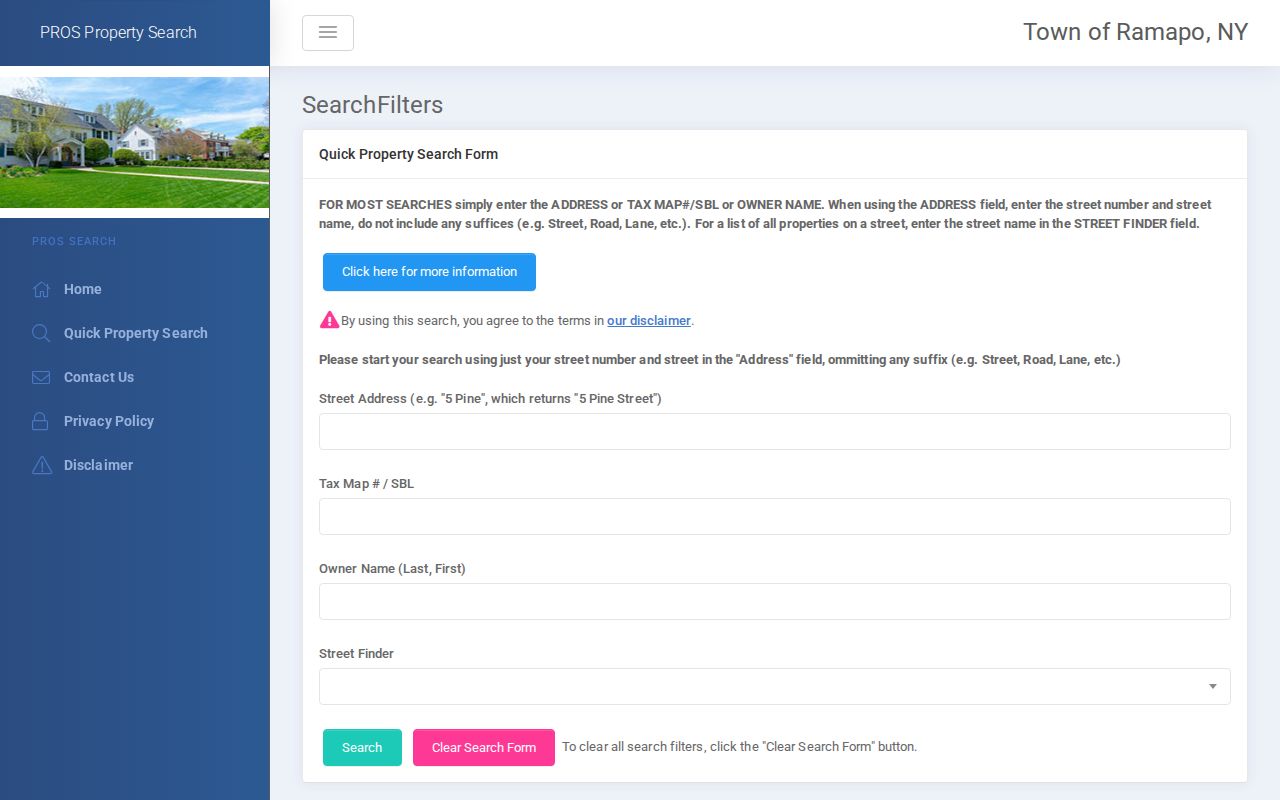Click the "Click here for more information" button
This screenshot has width=1280, height=800.
429,272
